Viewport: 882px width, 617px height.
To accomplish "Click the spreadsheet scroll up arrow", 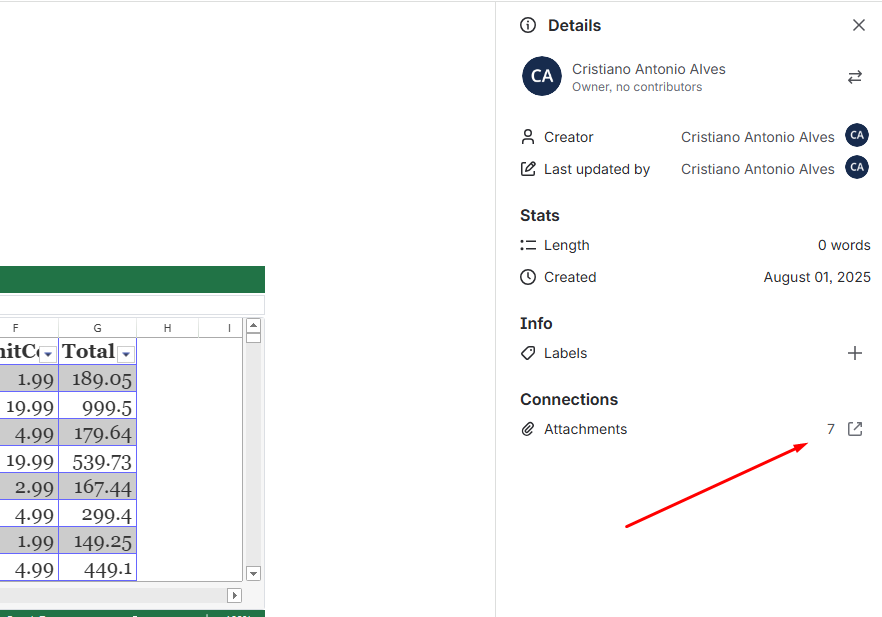I will point(253,325).
